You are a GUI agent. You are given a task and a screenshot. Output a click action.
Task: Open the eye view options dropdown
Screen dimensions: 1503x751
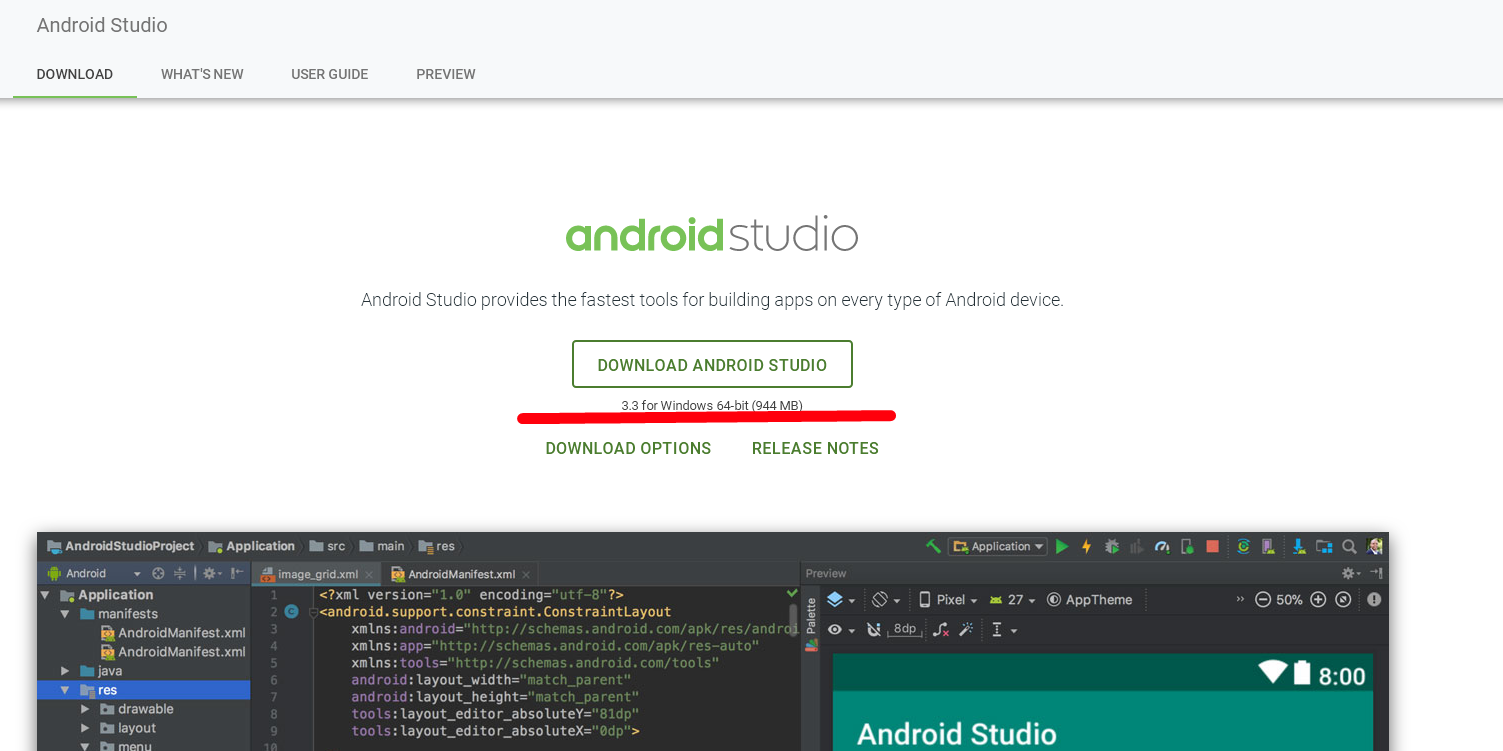(x=840, y=629)
